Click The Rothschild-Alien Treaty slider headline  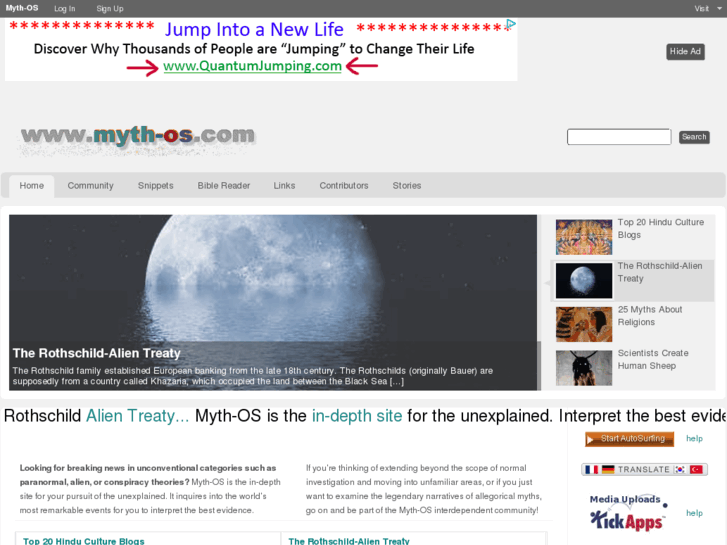point(96,353)
